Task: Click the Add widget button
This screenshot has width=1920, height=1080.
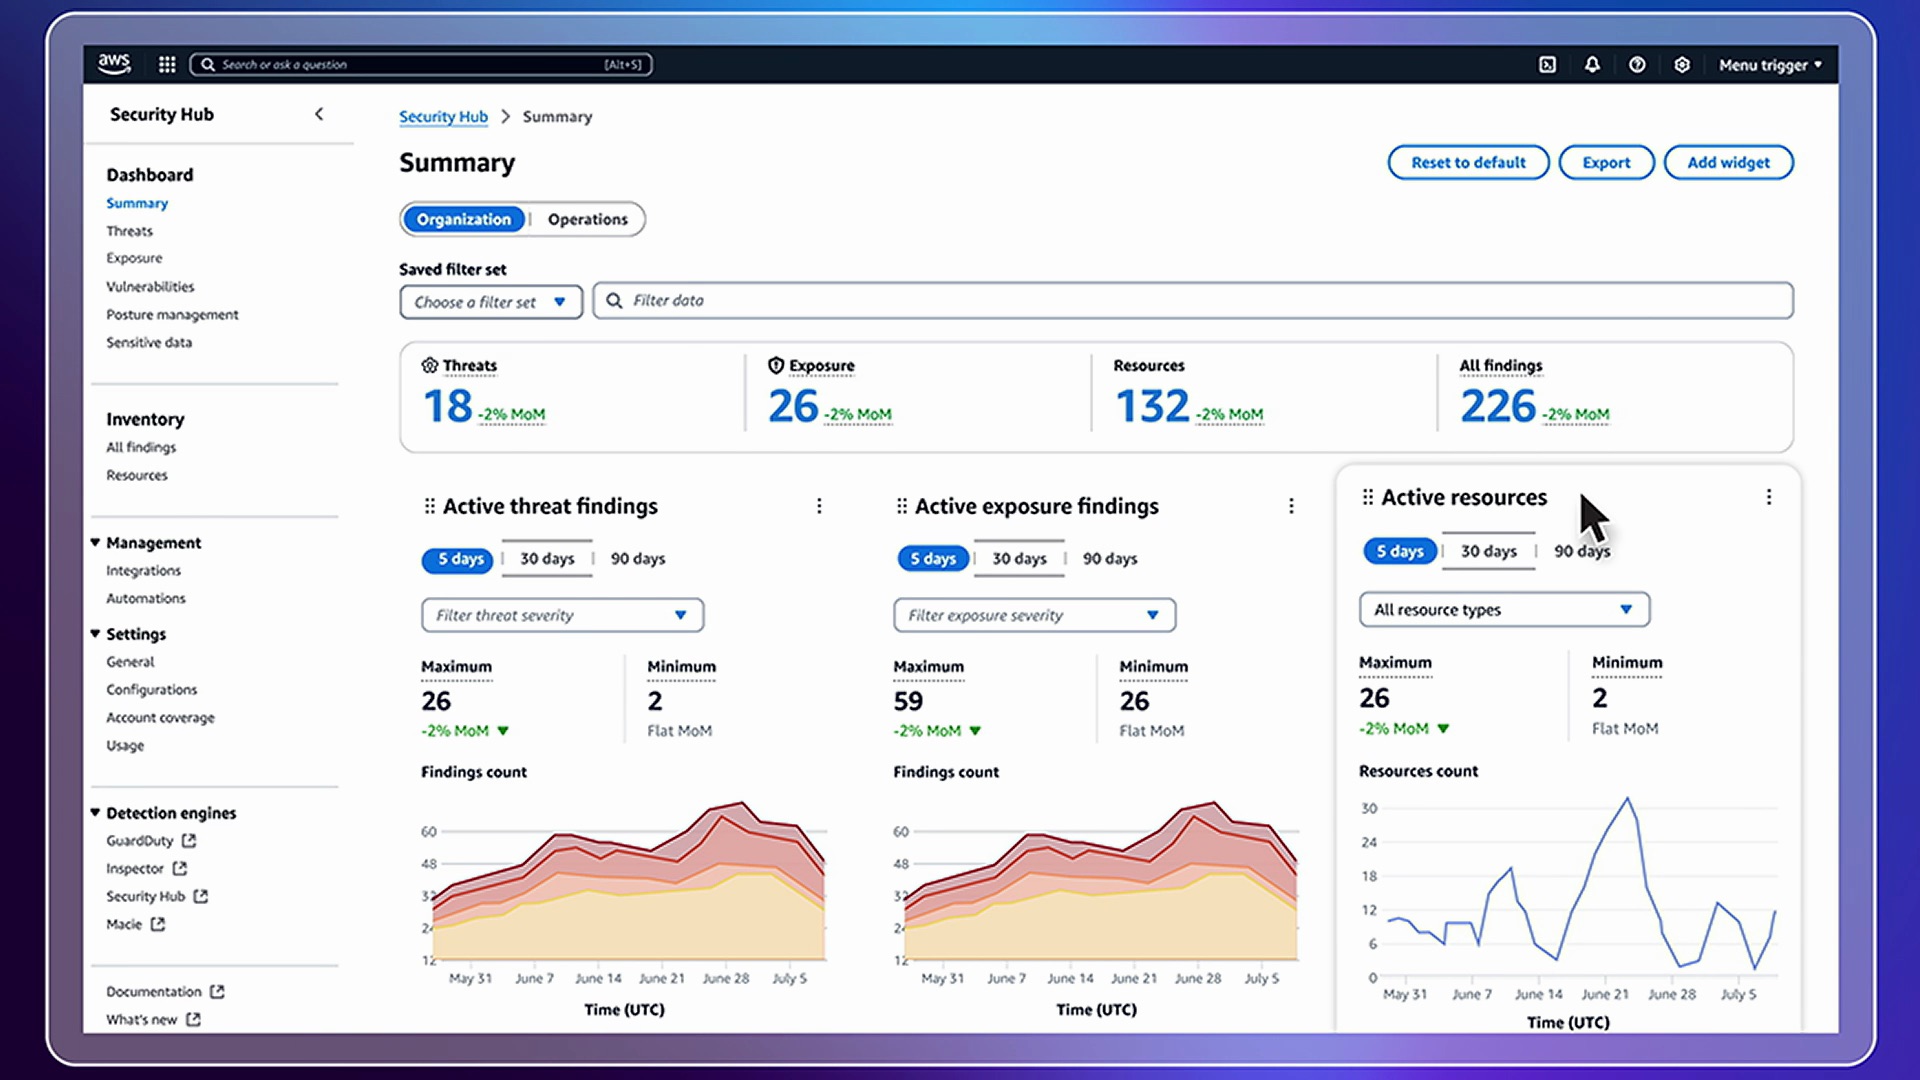Action: coord(1728,163)
